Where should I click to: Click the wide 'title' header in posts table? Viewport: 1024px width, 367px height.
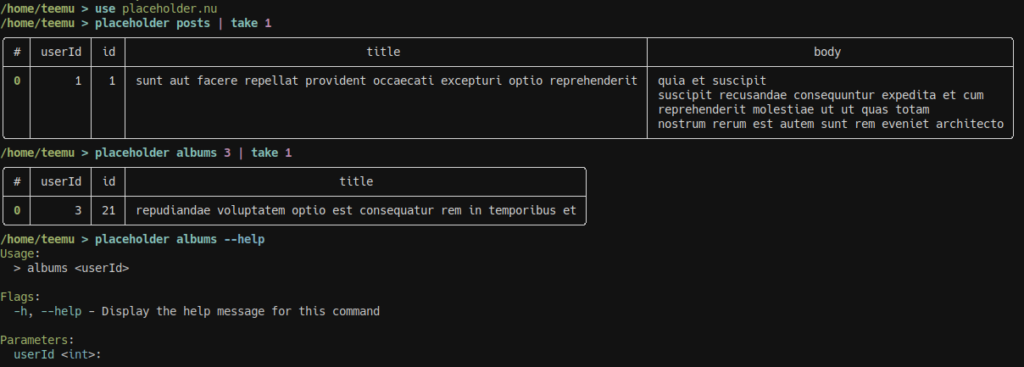[x=383, y=52]
